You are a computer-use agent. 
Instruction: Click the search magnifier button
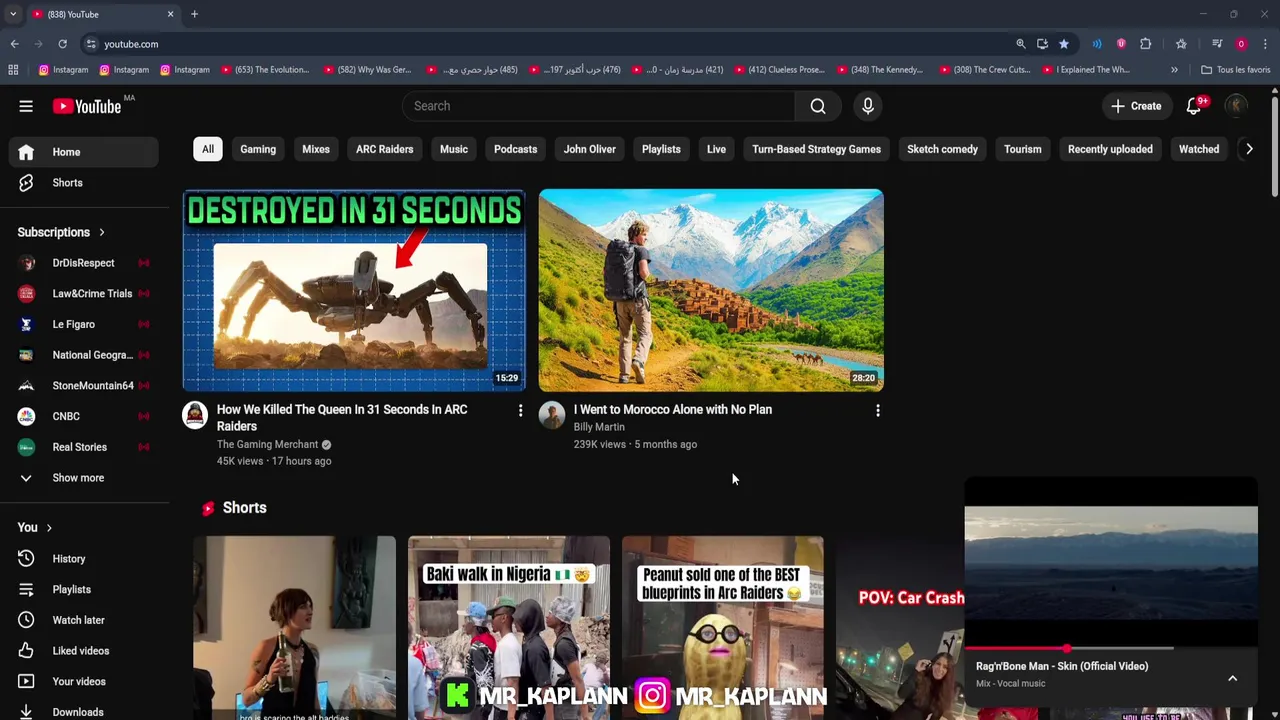818,106
